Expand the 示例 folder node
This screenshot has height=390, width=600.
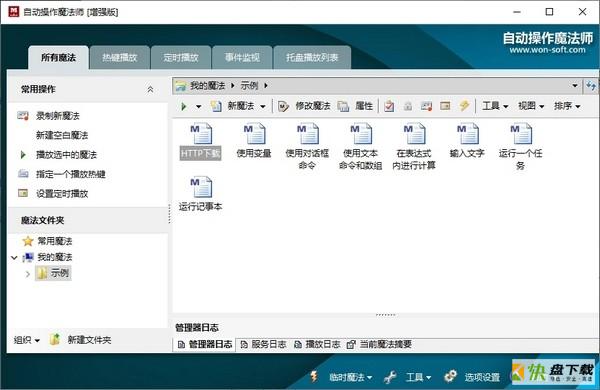(28, 274)
